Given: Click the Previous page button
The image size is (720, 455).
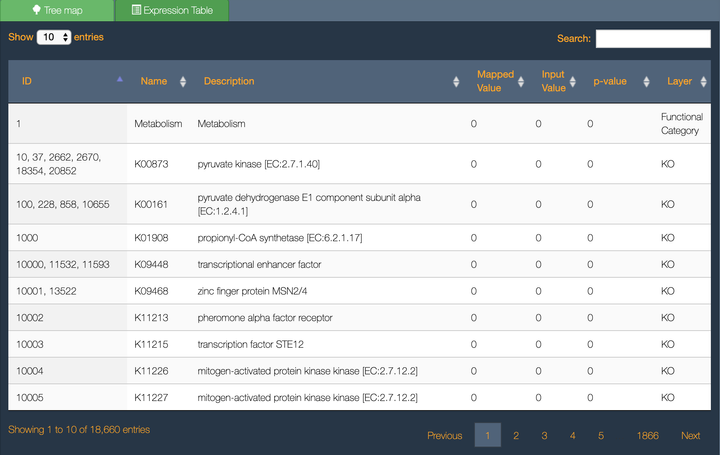Looking at the screenshot, I should [x=444, y=436].
